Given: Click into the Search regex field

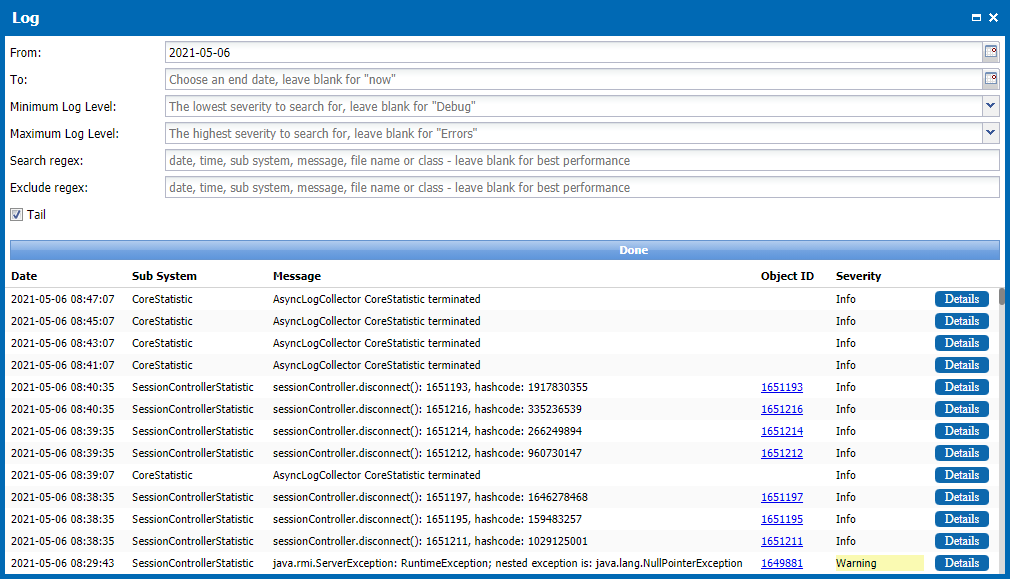Looking at the screenshot, I should [x=582, y=160].
